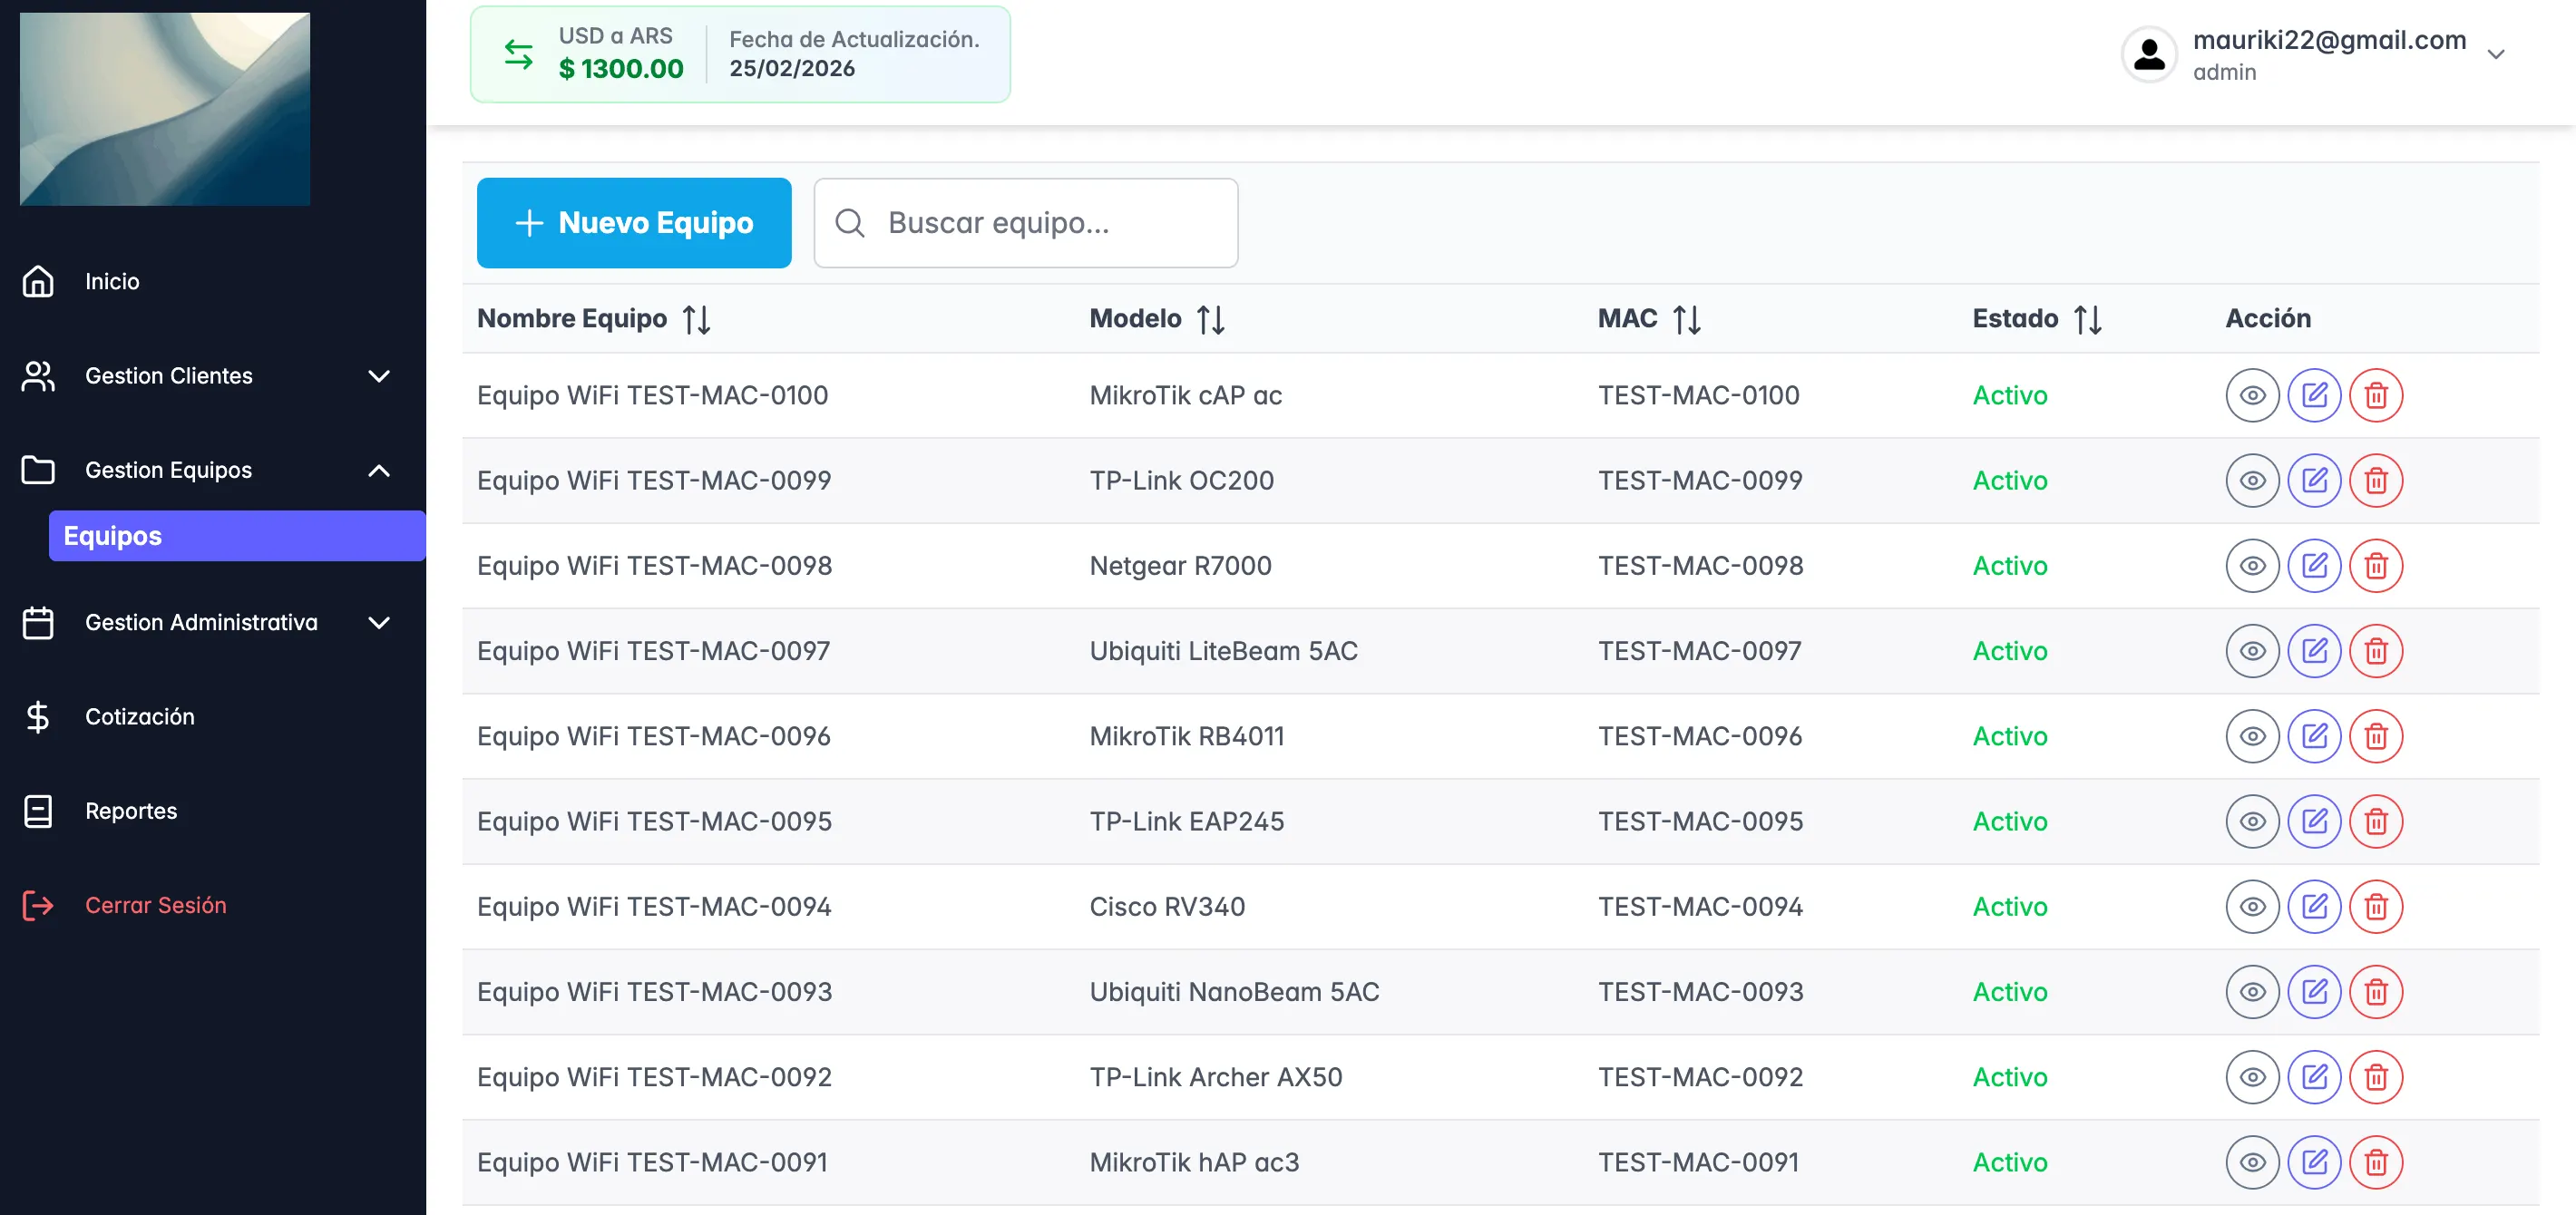This screenshot has height=1215, width=2576.
Task: Expand Gestion Clientes menu
Action: (379, 376)
